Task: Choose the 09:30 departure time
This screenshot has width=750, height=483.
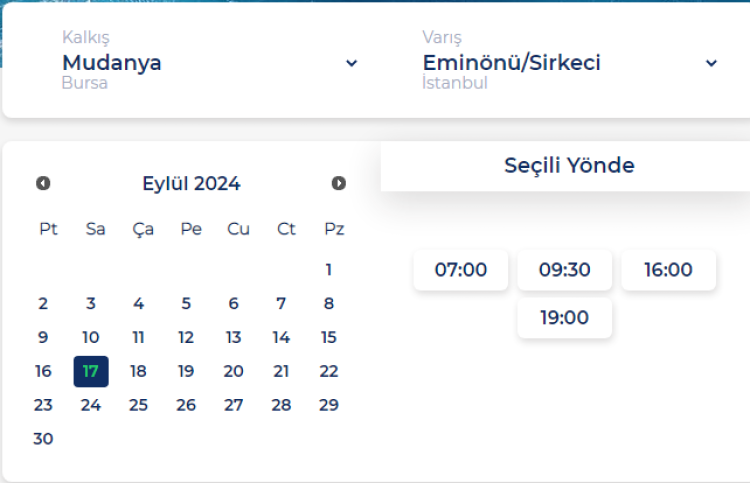Action: [x=565, y=270]
